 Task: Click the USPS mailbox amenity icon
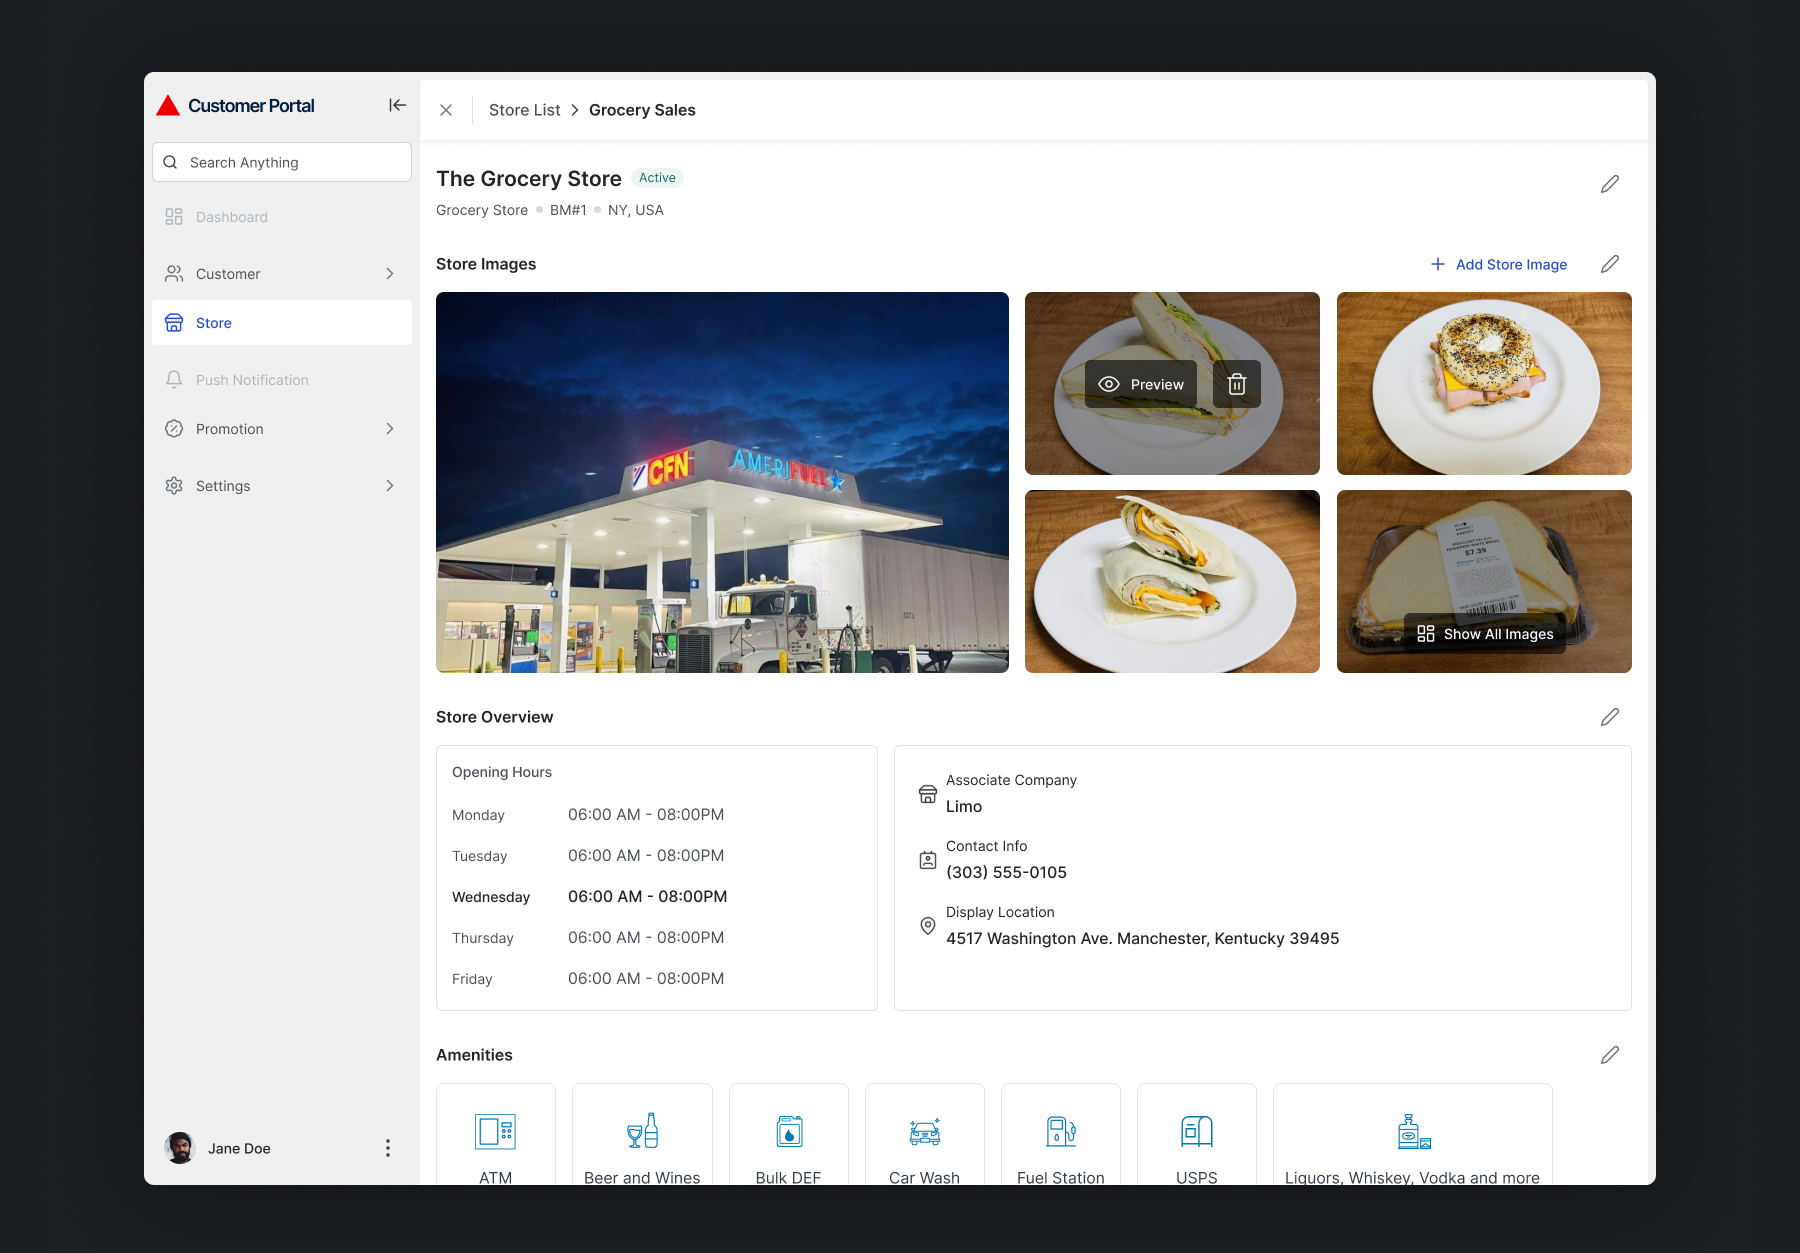pyautogui.click(x=1197, y=1131)
